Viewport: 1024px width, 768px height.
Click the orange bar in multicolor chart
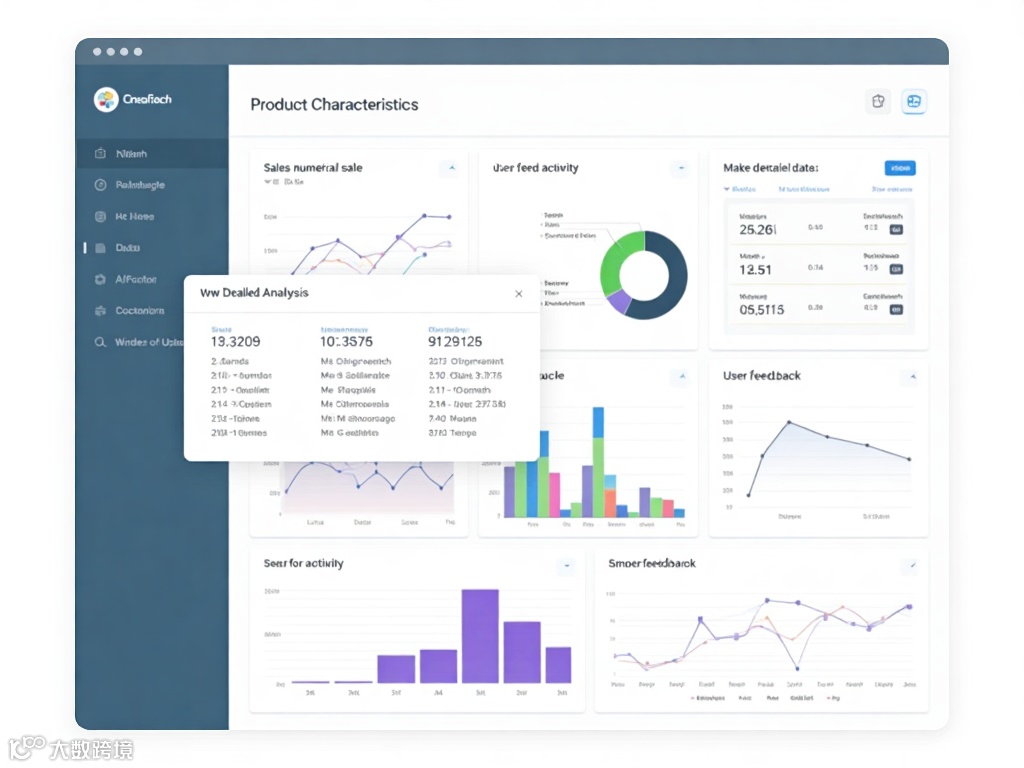[610, 503]
